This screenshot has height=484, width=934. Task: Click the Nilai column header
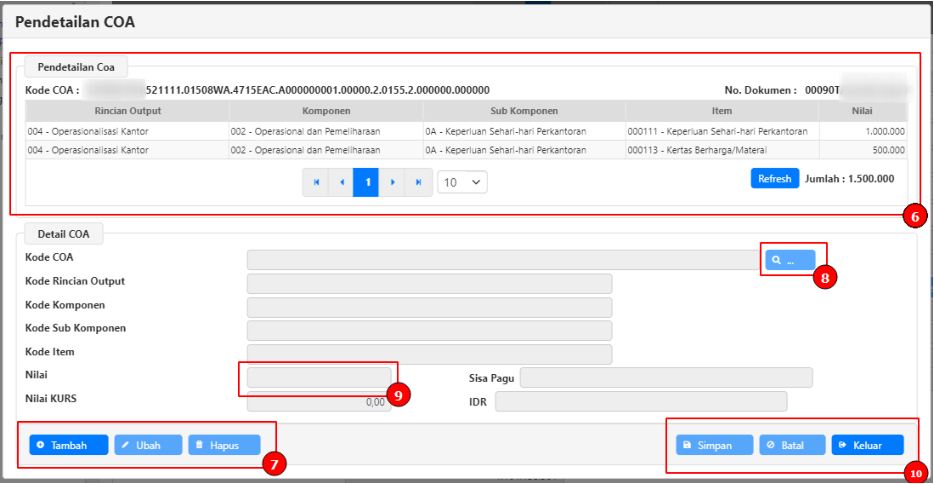tap(862, 111)
